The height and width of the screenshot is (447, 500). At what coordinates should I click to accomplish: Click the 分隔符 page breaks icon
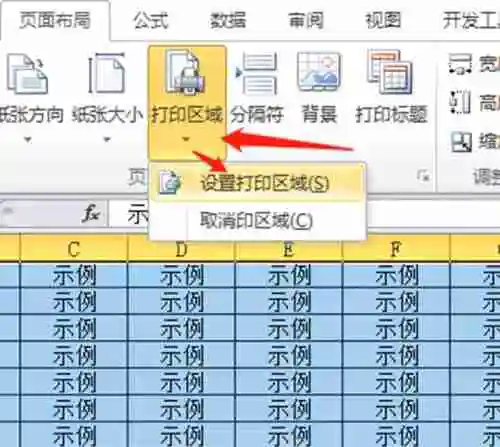click(x=257, y=74)
